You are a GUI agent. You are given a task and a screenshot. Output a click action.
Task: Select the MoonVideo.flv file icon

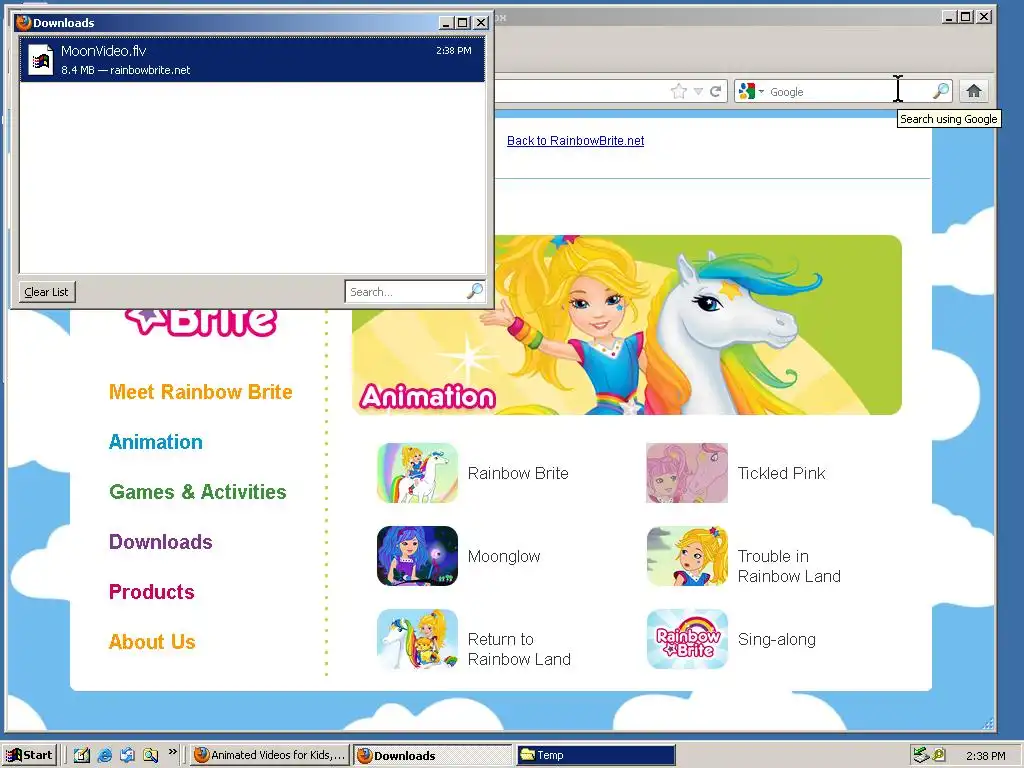point(40,60)
